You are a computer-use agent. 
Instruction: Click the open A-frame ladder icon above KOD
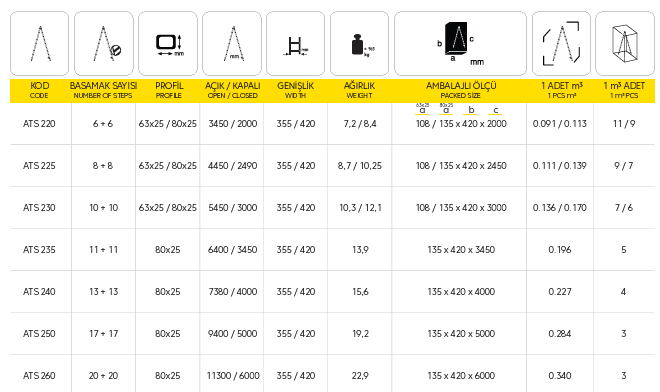(x=40, y=43)
